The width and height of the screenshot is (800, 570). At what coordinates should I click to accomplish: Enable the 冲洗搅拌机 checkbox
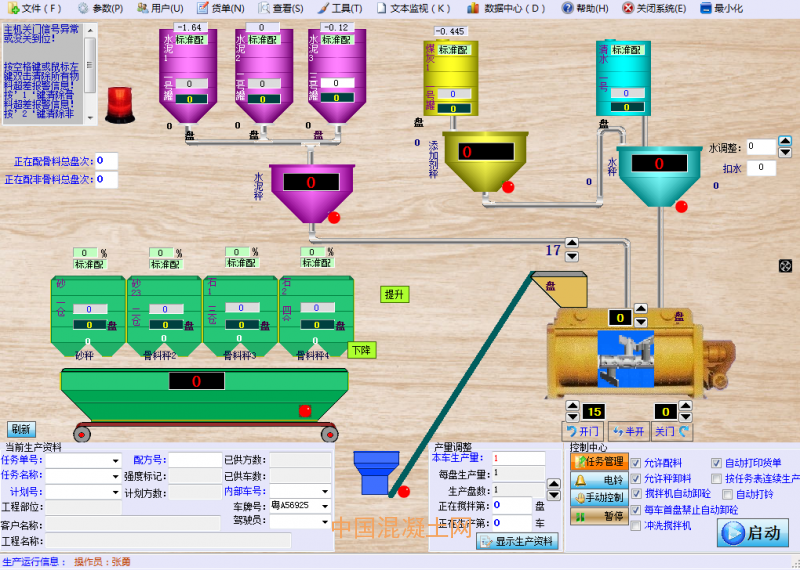636,526
